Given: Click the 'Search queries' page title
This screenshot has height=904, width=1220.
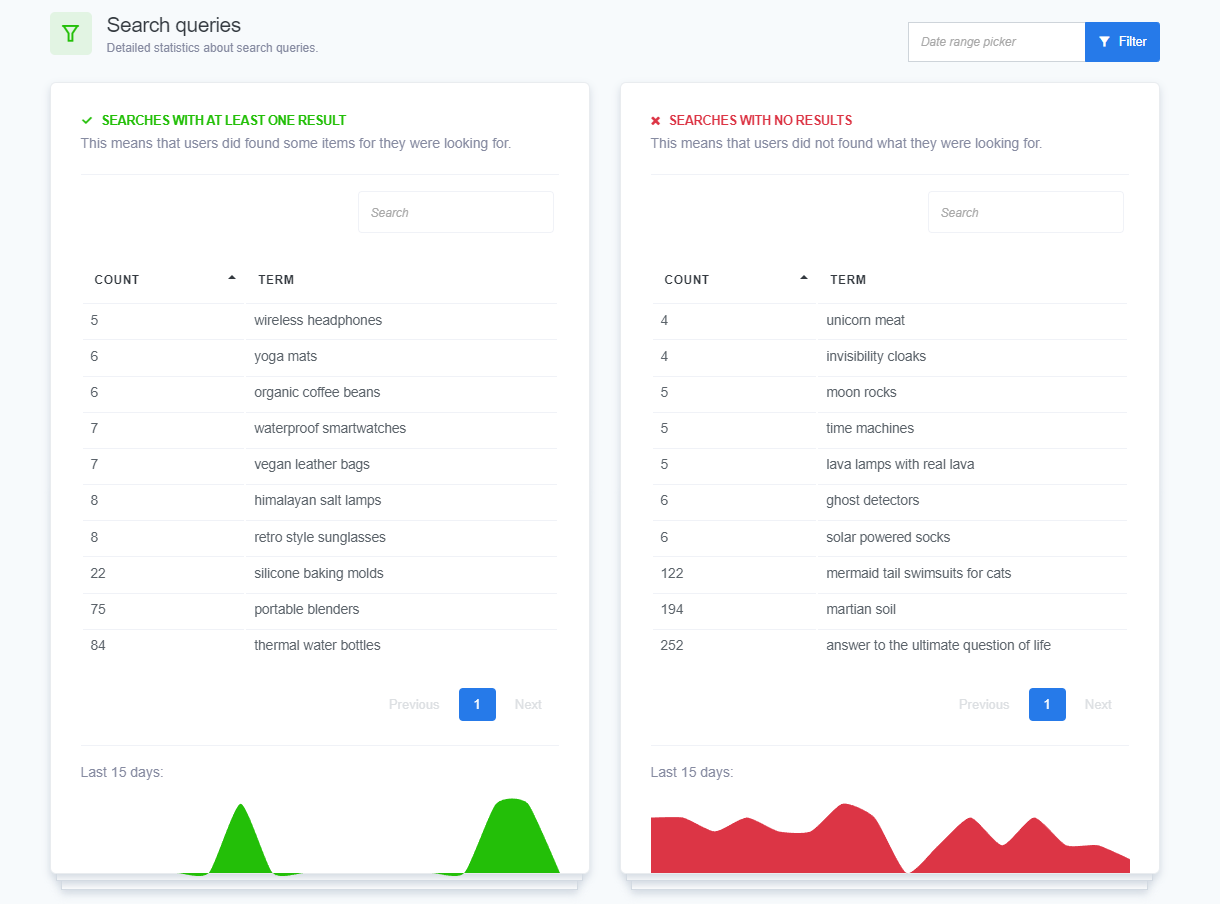Looking at the screenshot, I should coord(174,25).
